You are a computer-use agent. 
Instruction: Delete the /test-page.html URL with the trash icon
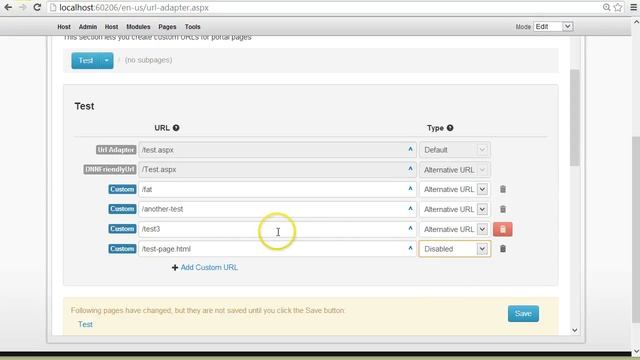[x=503, y=249]
